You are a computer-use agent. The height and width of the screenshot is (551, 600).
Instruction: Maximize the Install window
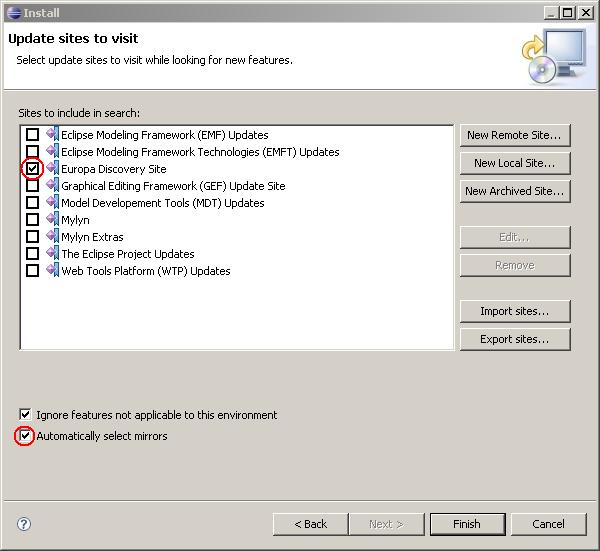(x=567, y=13)
